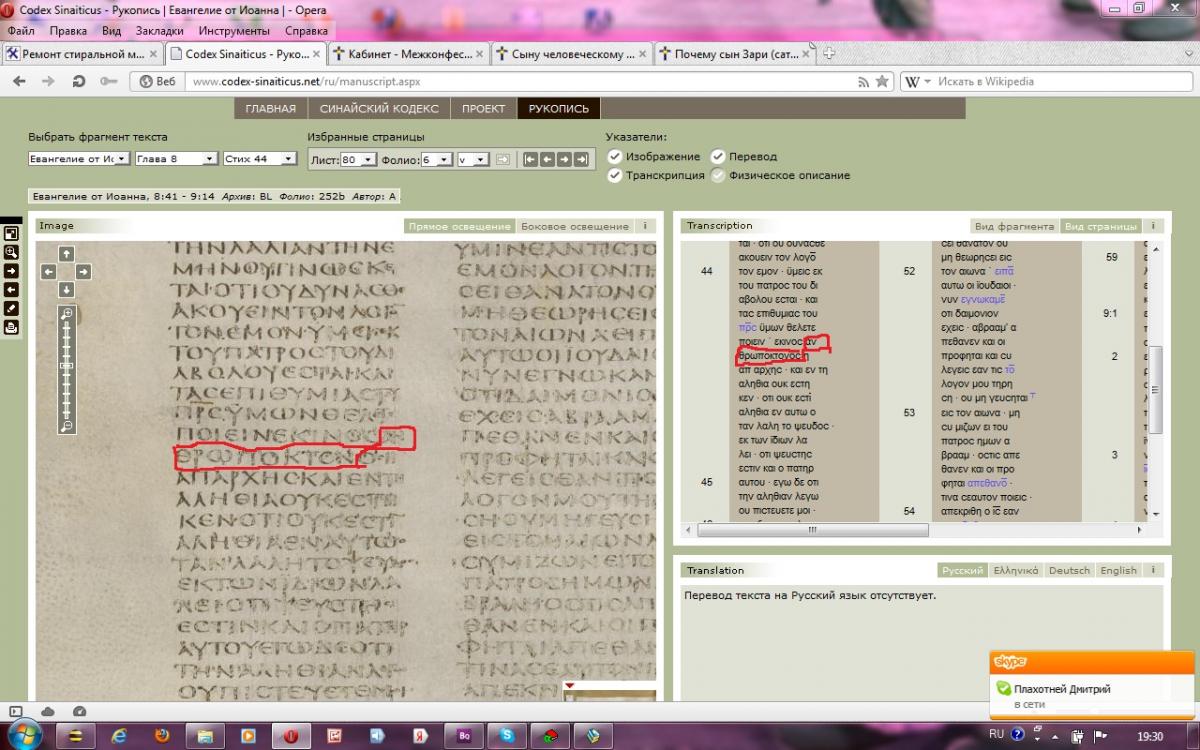Screen dimensions: 1200x750
Task: Select English translation language
Action: click(1118, 570)
